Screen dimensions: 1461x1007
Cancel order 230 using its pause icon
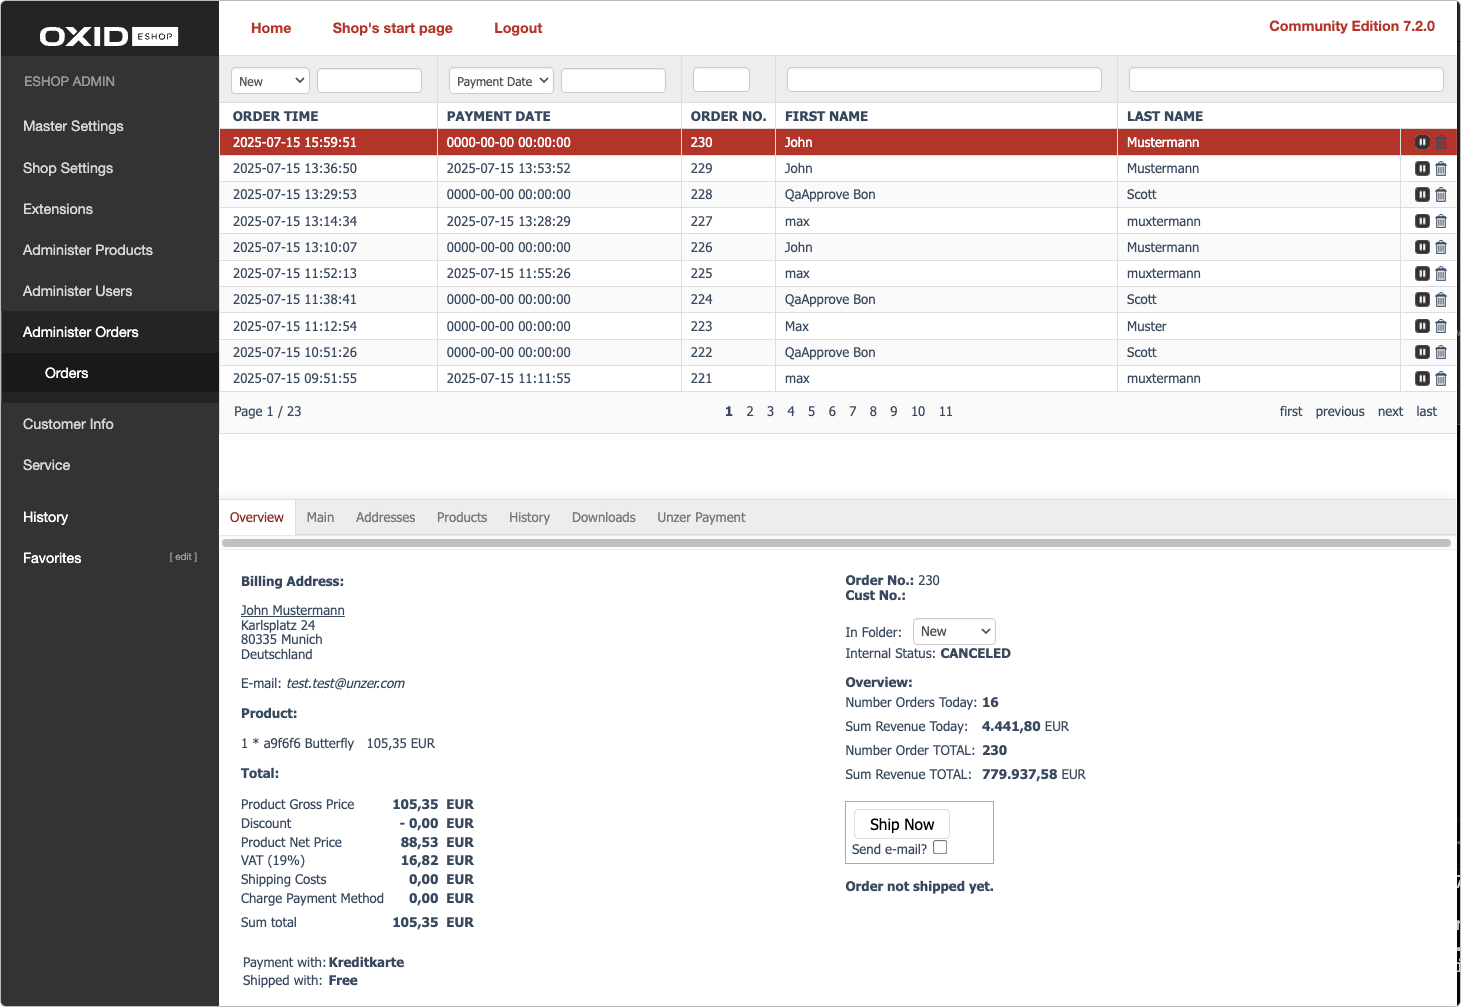1422,142
